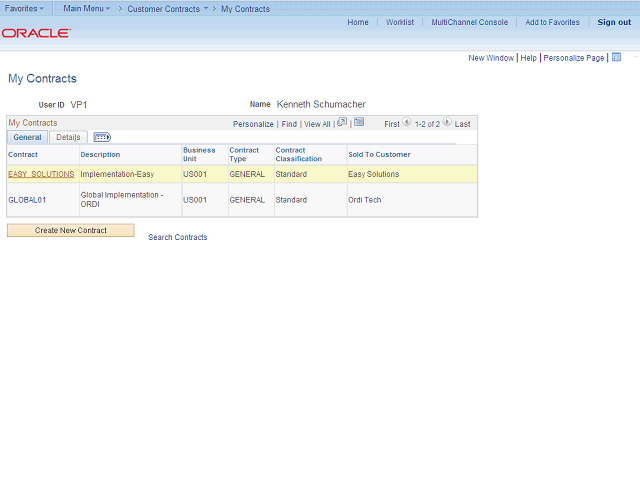The height and width of the screenshot is (480, 640).
Task: Sign out of the application
Action: (x=614, y=22)
